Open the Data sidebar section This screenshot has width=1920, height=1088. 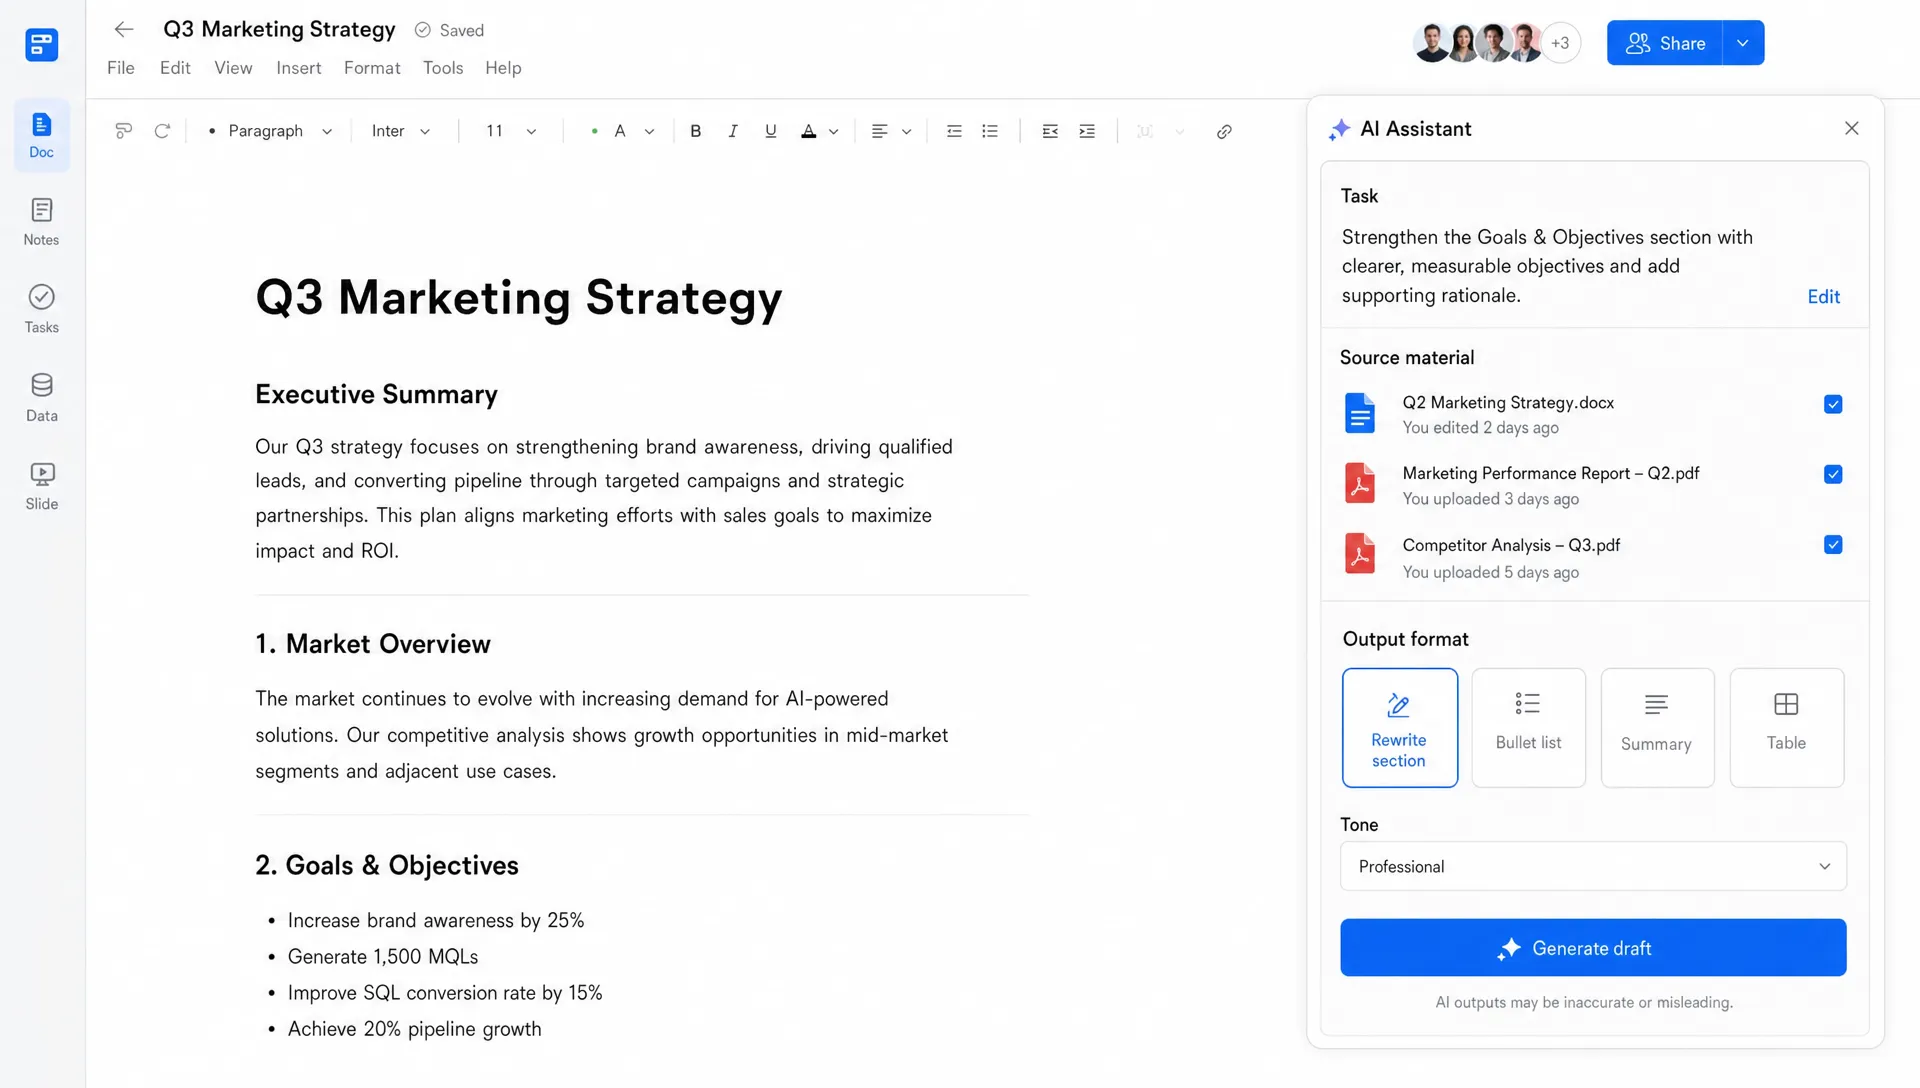point(41,397)
